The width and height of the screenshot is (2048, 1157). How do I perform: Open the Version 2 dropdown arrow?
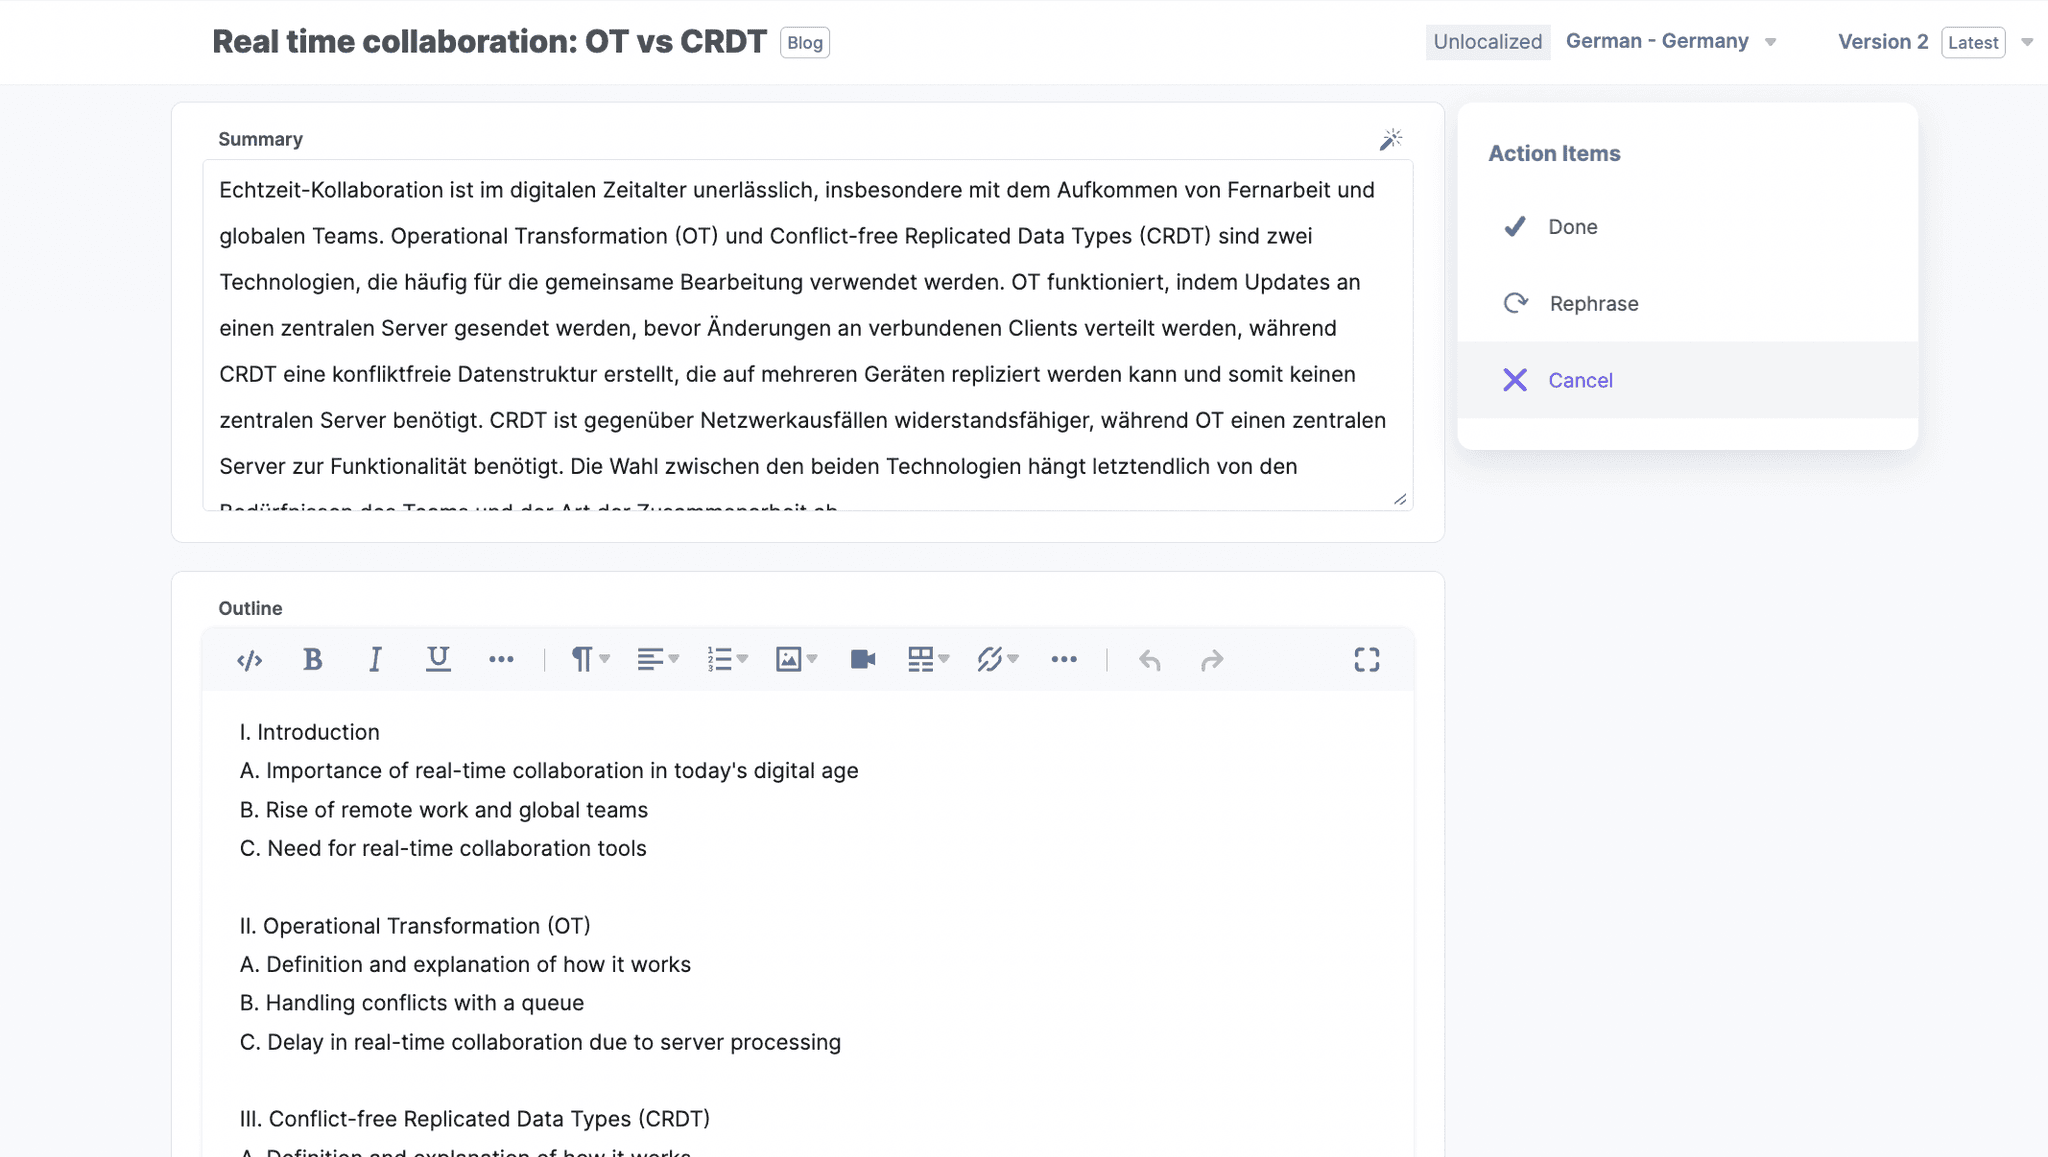coord(2027,42)
